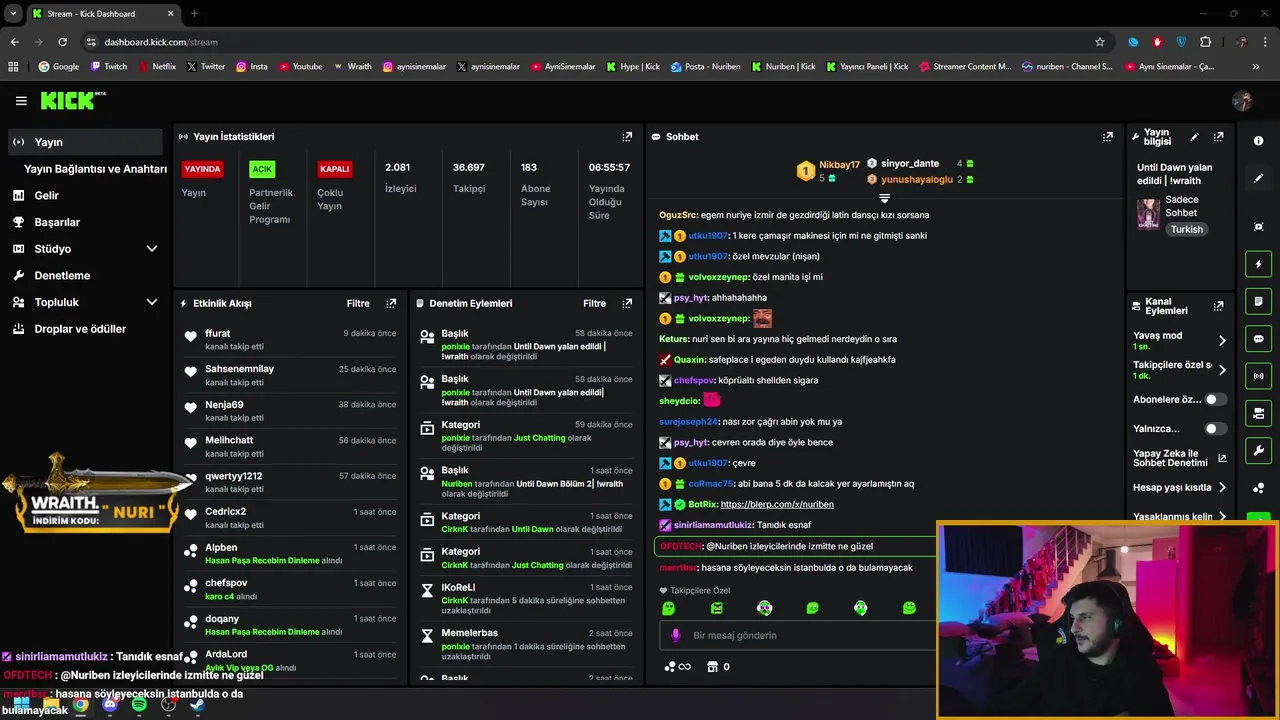Open the Yayıncı Paneli | Kick bookmark
The height and width of the screenshot is (720, 1280).
[866, 67]
